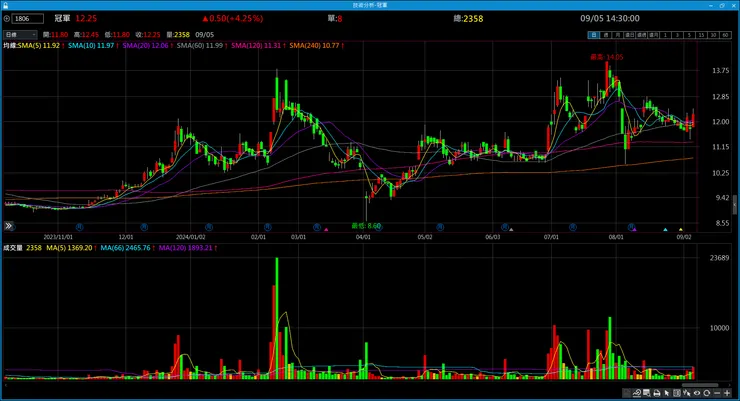Select the 30-minute period button
The image size is (740, 401).
(x=713, y=35)
